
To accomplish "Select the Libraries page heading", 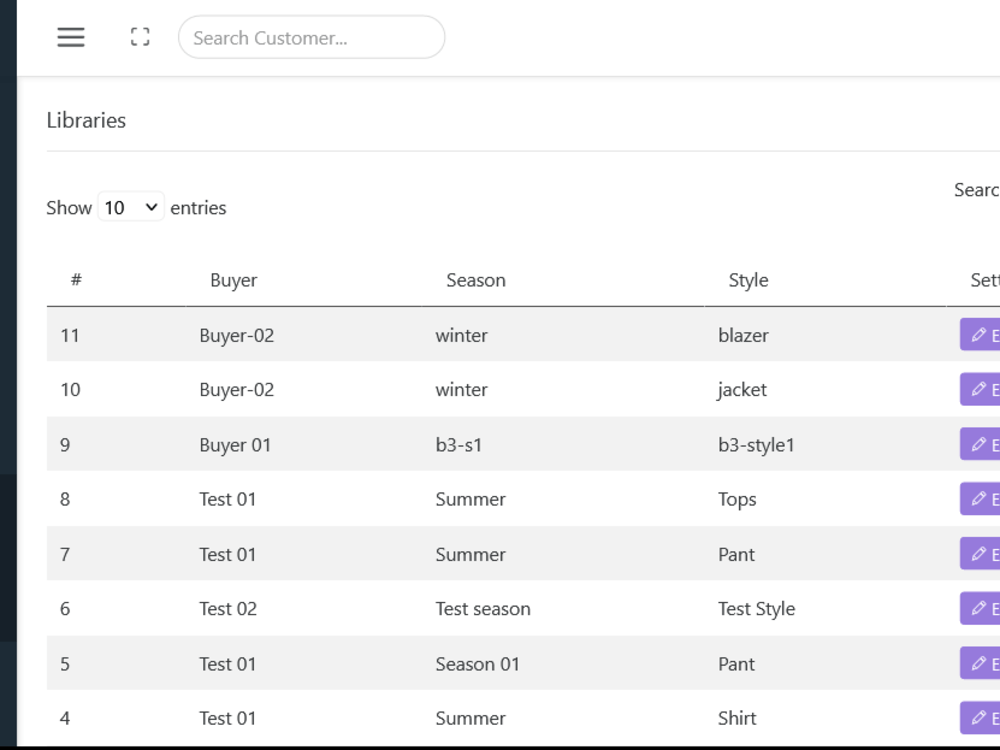I will tap(86, 120).
